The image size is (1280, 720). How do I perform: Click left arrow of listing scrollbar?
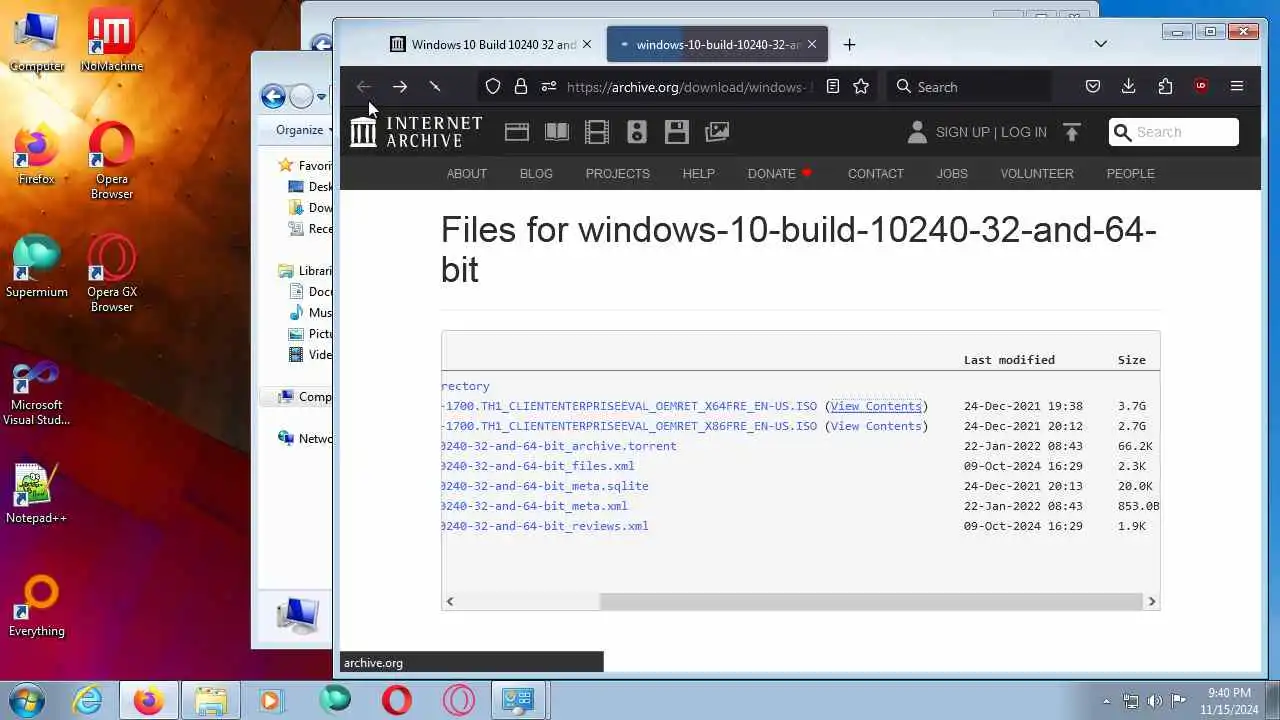click(450, 601)
